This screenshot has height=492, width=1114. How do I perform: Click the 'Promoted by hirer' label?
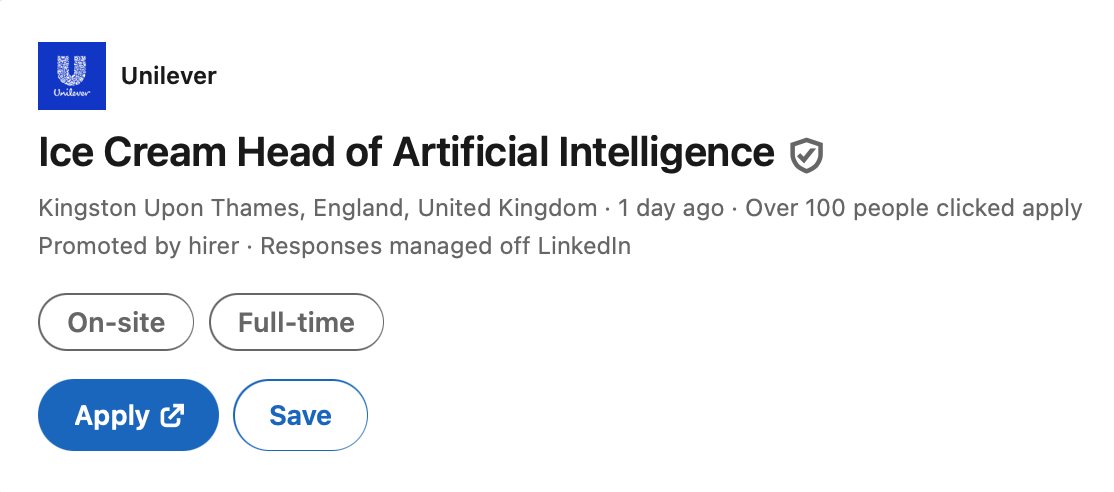139,246
